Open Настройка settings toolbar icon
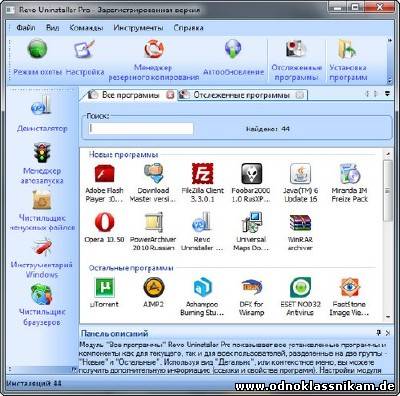Image resolution: width=400 pixels, height=396 pixels. click(85, 49)
